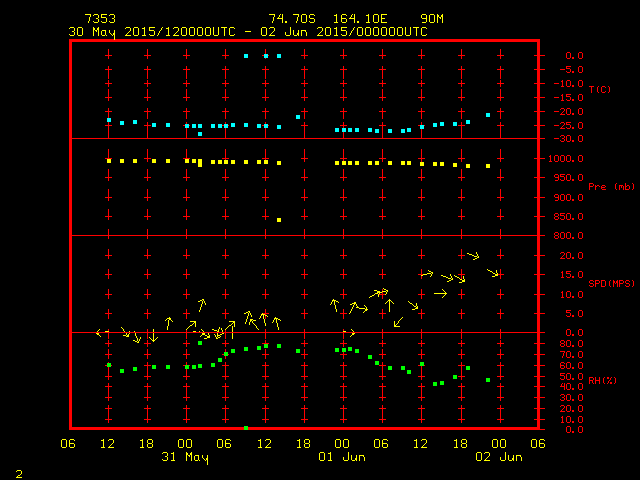Click the 80.0 humidity tick label
This screenshot has width=640, height=480.
566,344
